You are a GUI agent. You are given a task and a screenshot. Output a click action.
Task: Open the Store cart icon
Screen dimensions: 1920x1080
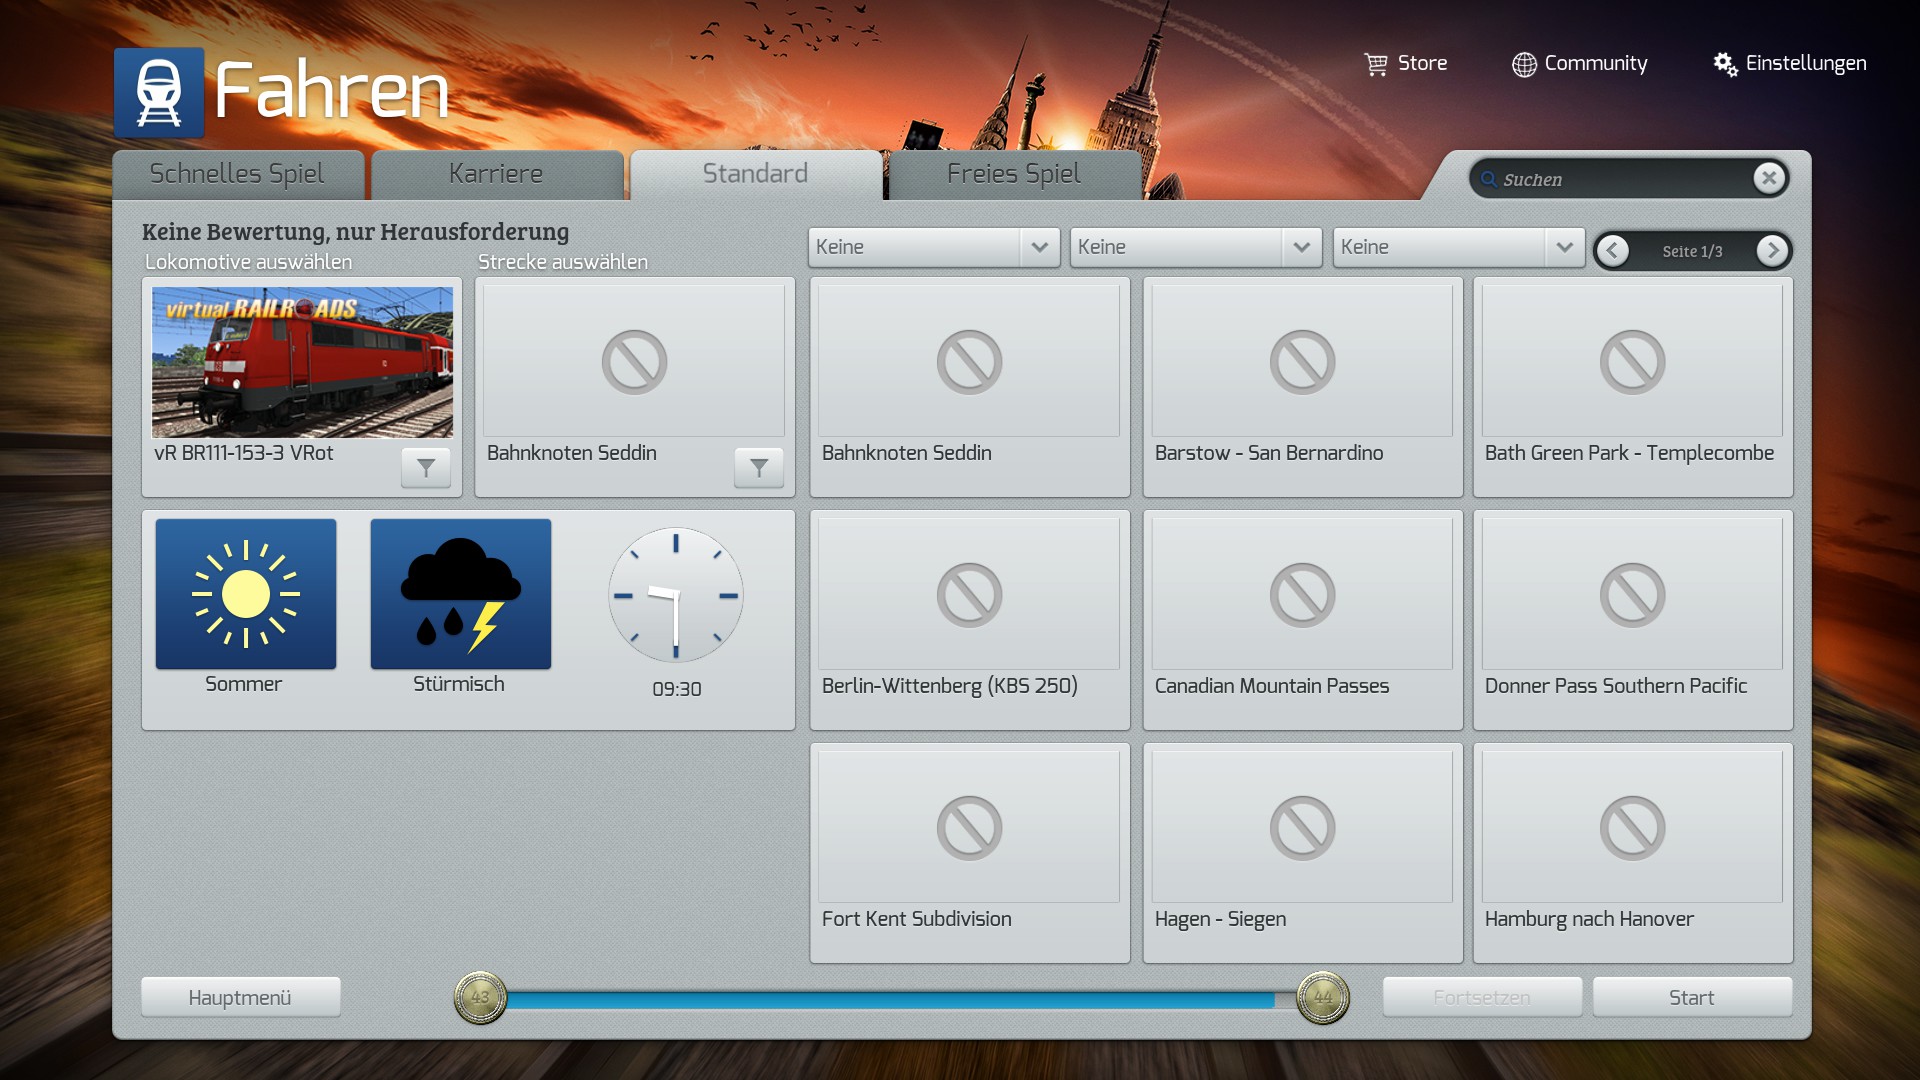pyautogui.click(x=1376, y=64)
